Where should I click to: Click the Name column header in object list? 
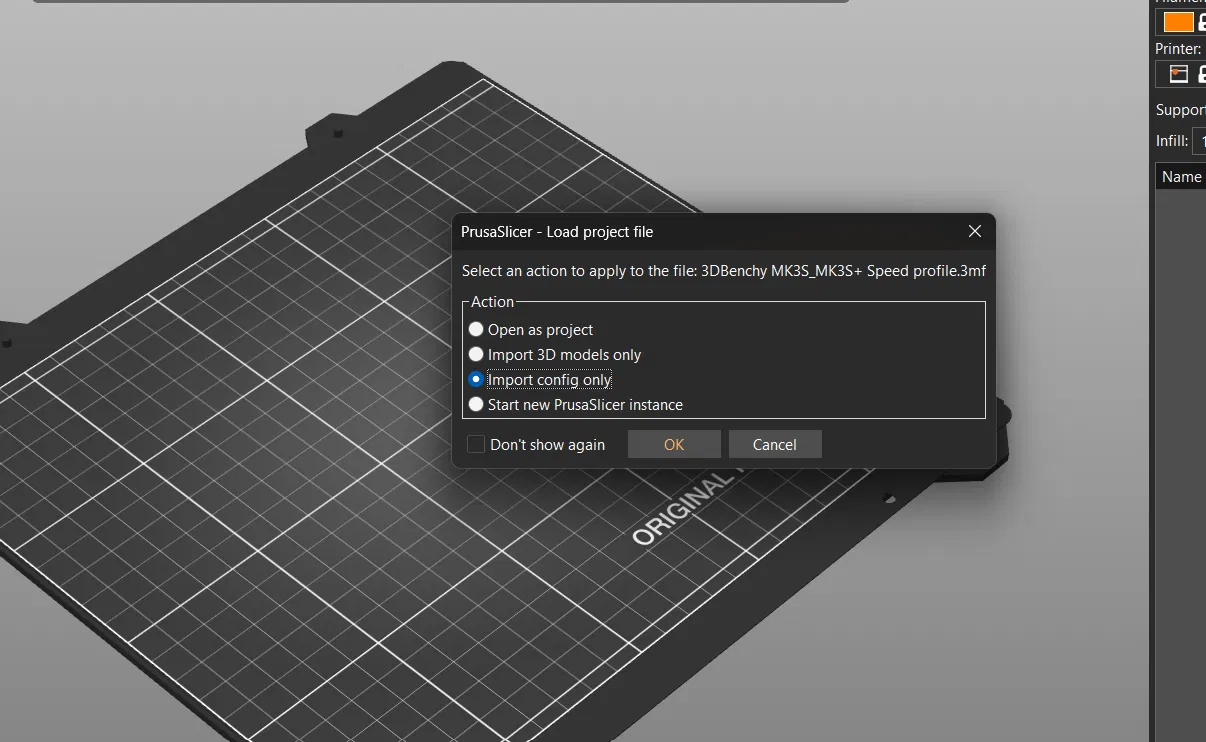[x=1181, y=176]
